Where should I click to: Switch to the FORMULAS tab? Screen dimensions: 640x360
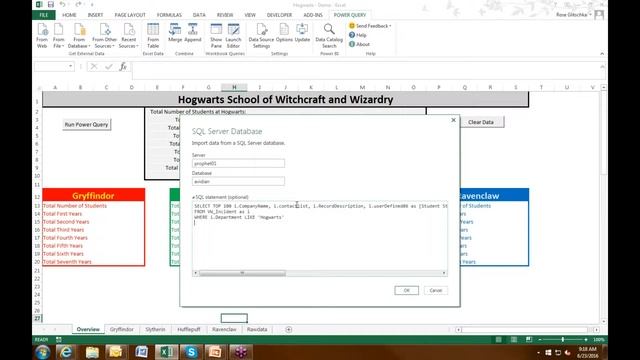click(169, 15)
